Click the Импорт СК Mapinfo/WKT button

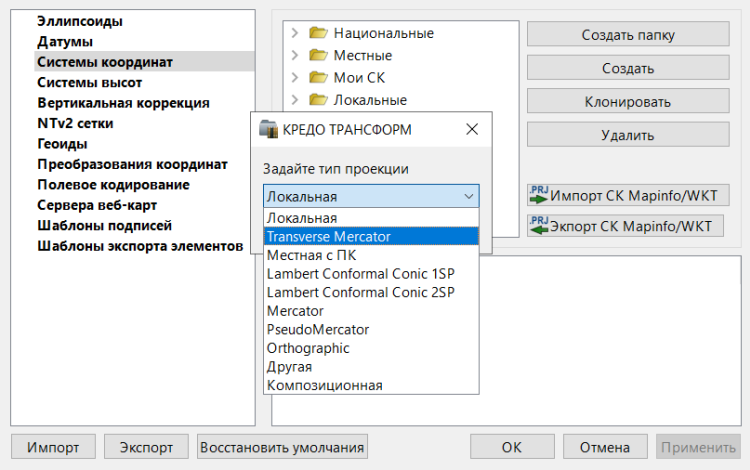click(625, 195)
